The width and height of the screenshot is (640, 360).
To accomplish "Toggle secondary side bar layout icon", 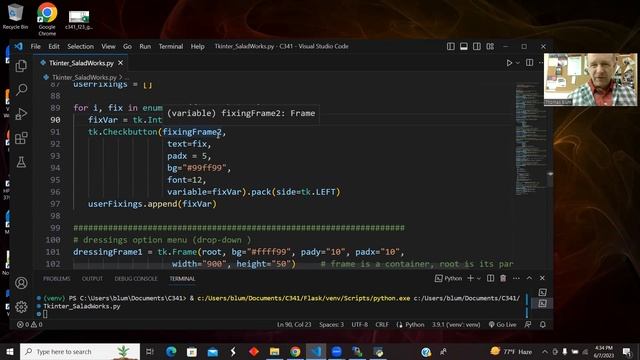I will point(477,47).
